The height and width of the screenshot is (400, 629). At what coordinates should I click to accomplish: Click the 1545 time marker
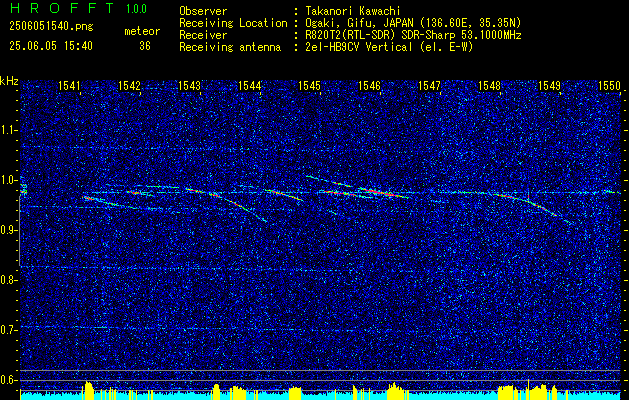click(x=310, y=85)
